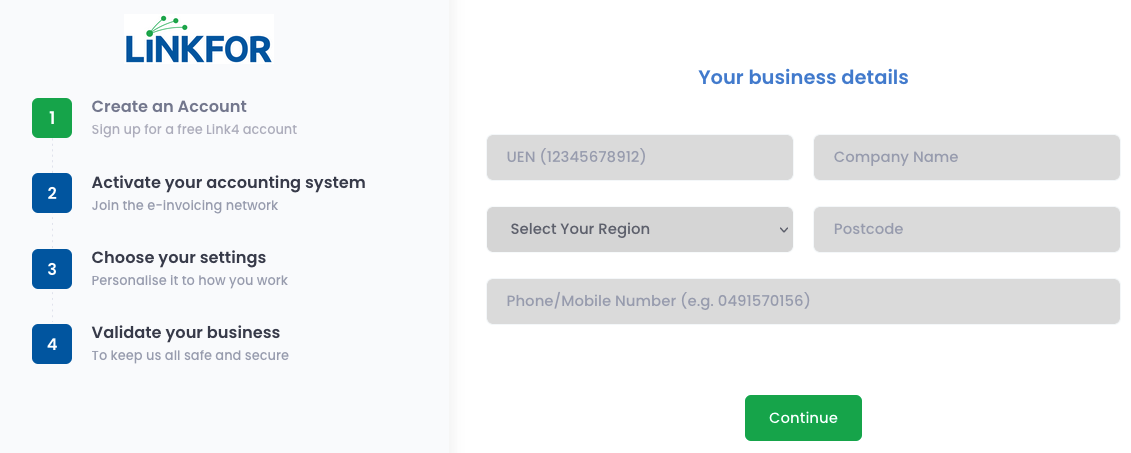The image size is (1131, 453).
Task: Click 'To keep us all safe and secure' text
Action: tap(190, 356)
